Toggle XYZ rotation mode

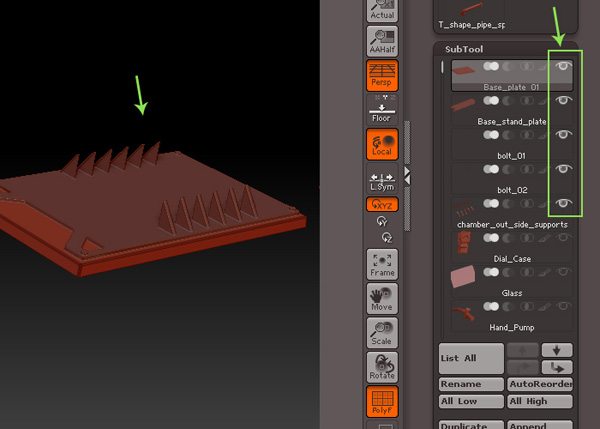(382, 204)
